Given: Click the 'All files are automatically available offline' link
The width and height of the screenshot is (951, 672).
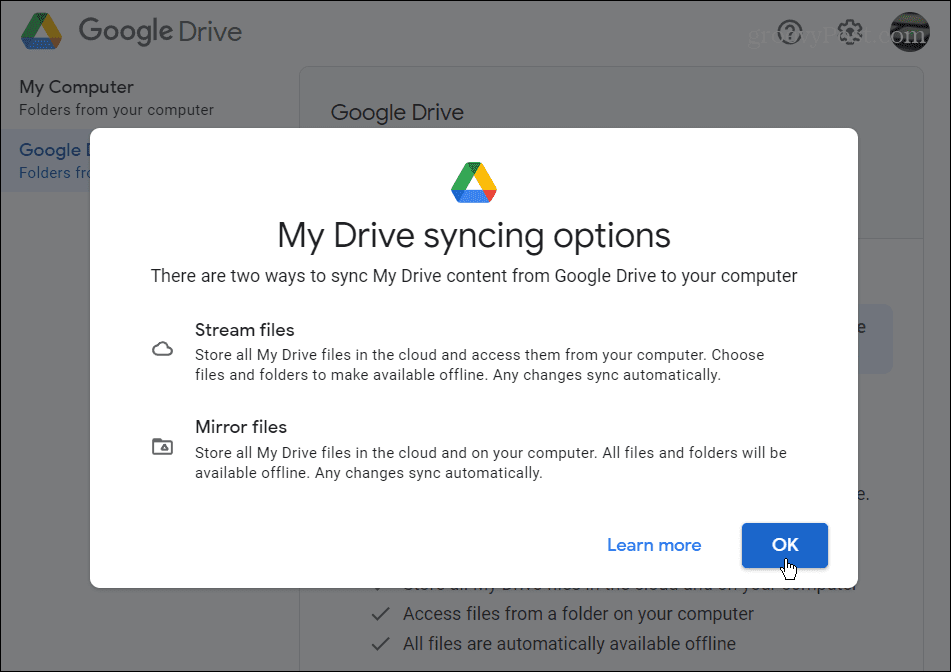Looking at the screenshot, I should 569,643.
